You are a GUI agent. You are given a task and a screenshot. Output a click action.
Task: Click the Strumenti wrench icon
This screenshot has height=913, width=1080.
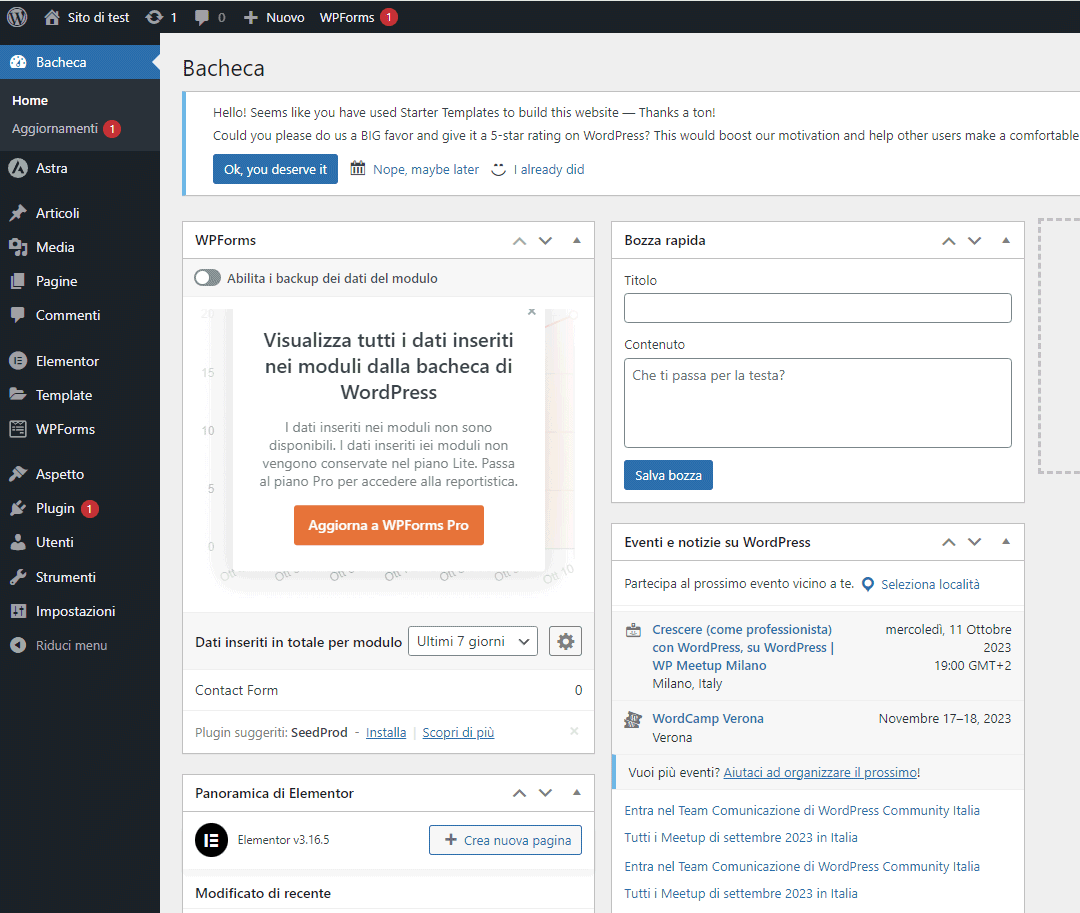pos(18,577)
